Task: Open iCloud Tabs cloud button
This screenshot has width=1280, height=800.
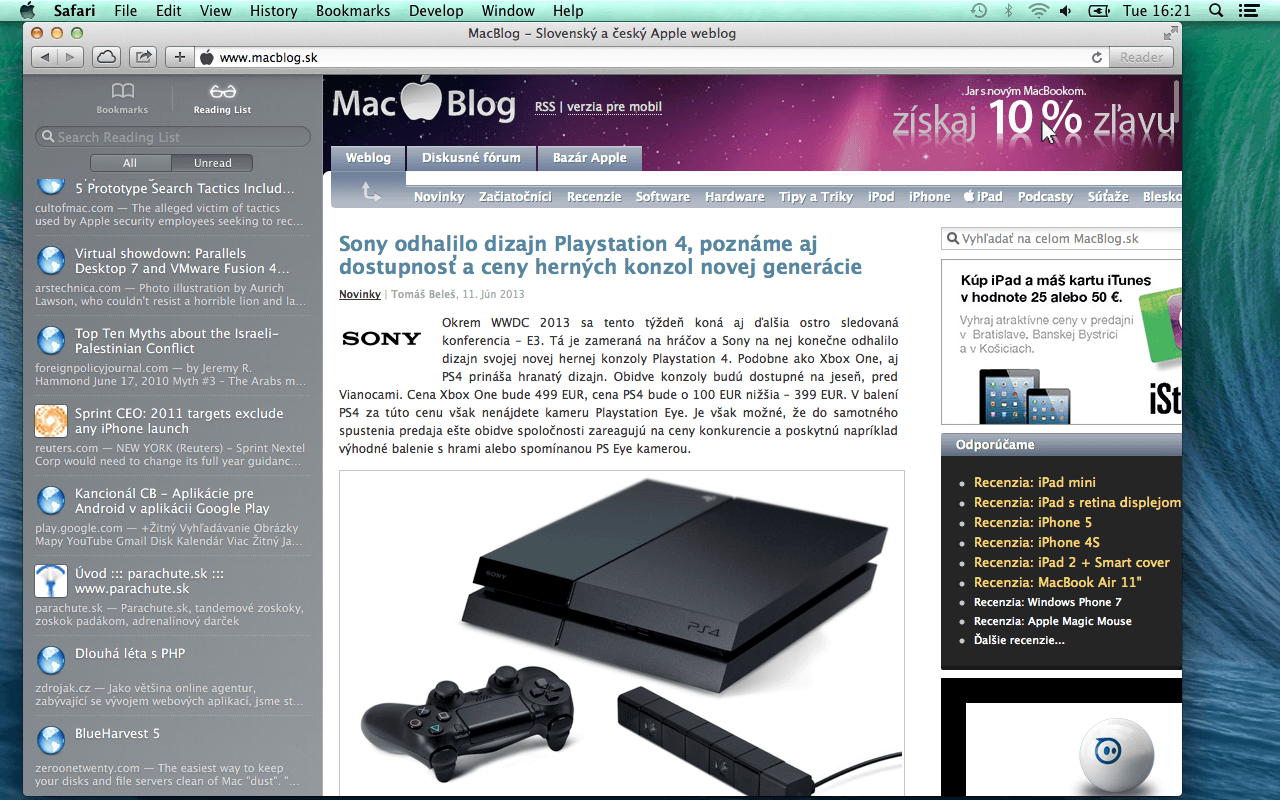Action: click(108, 57)
